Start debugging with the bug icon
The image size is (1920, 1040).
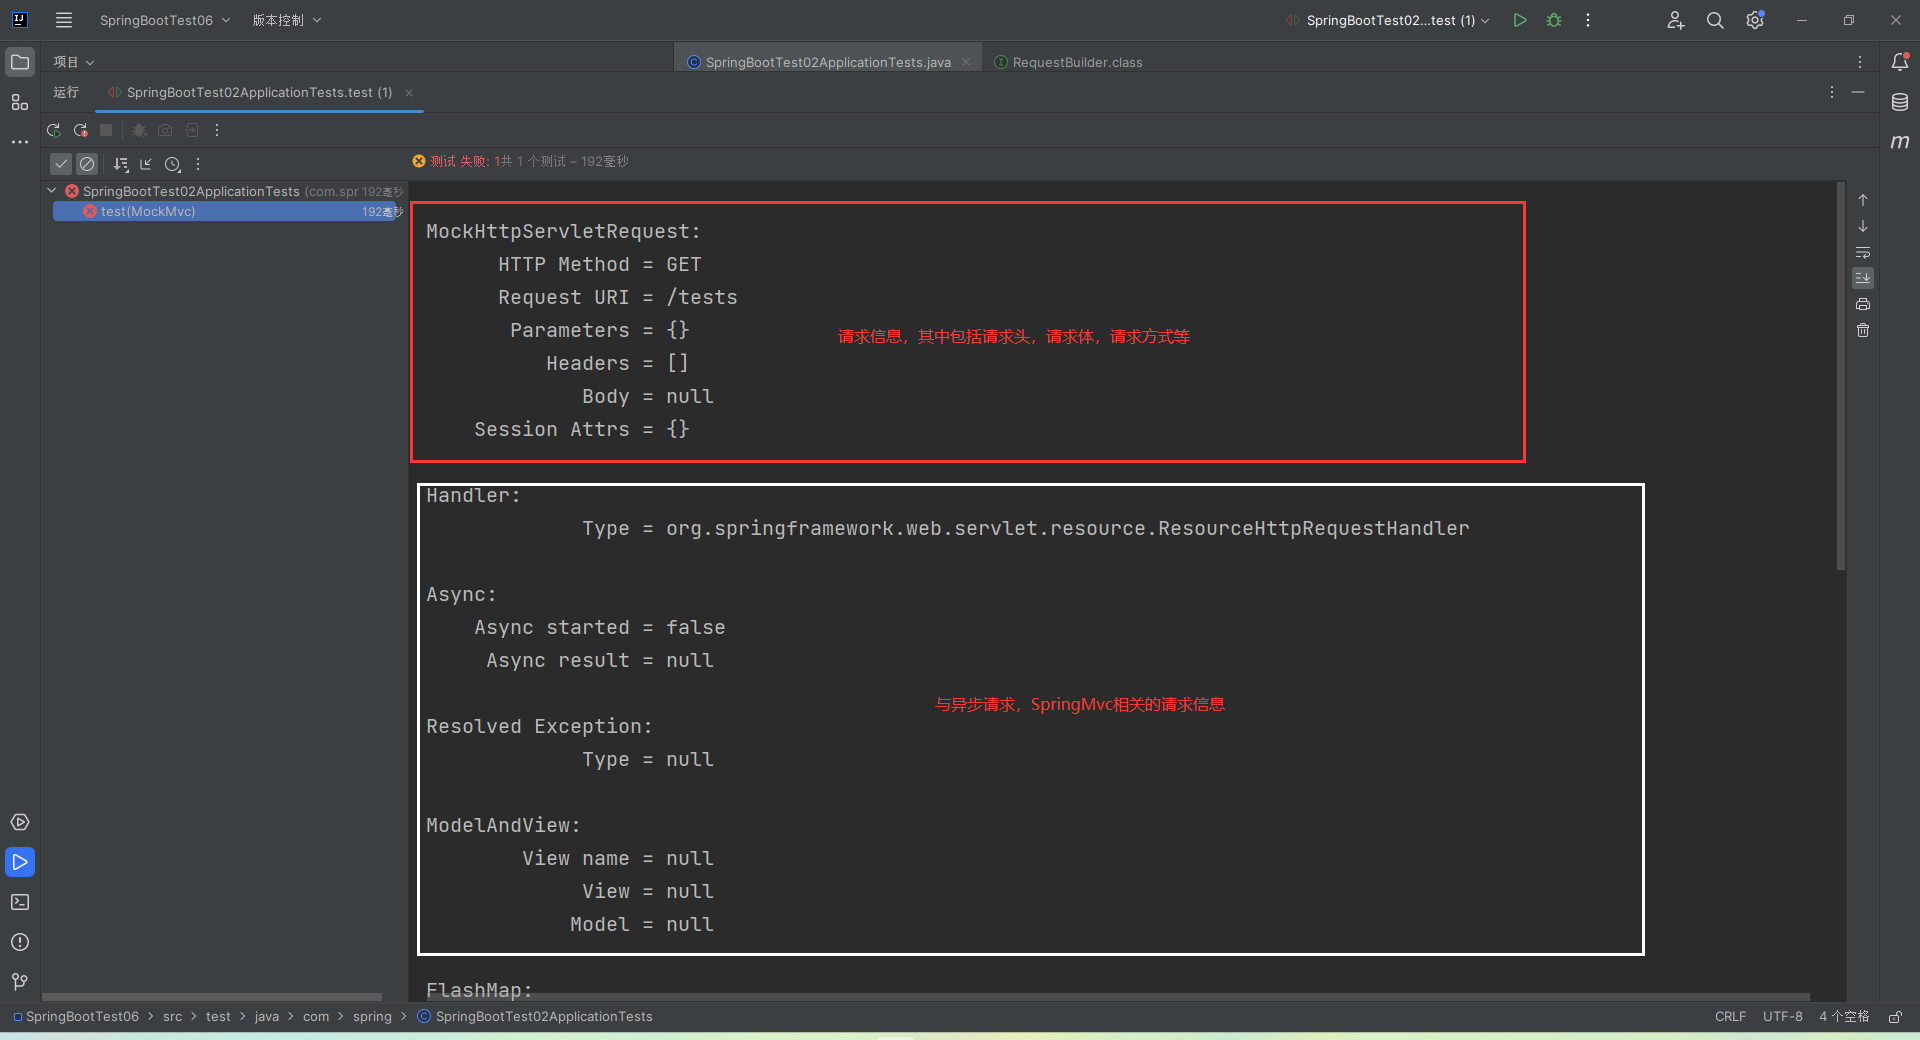click(x=1554, y=20)
